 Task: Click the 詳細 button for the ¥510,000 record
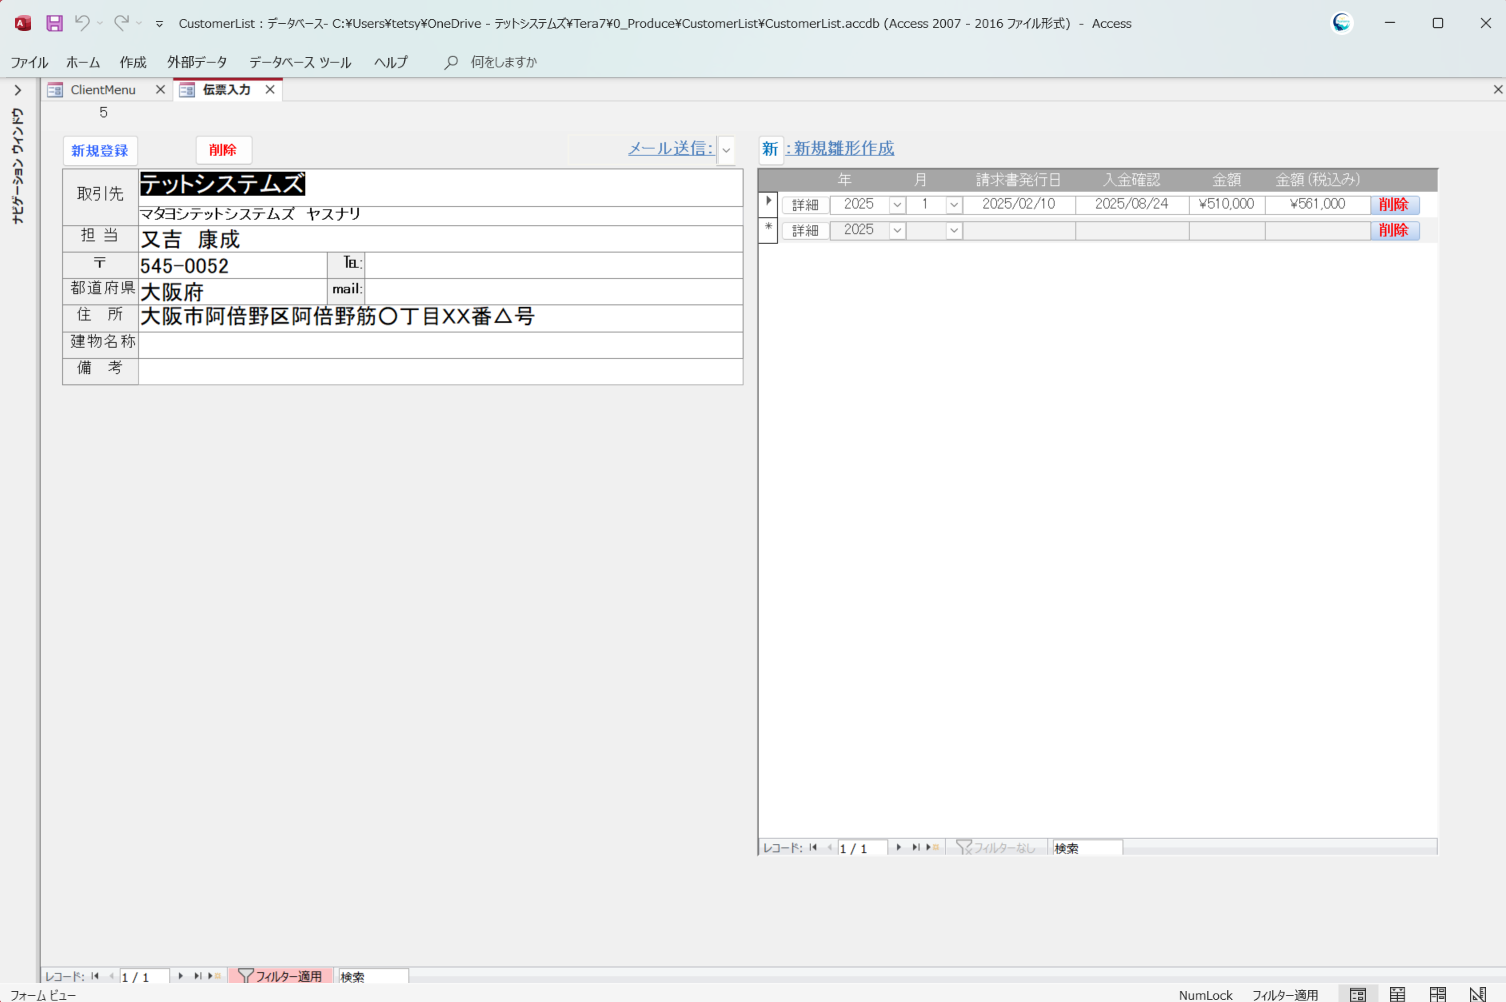(805, 205)
